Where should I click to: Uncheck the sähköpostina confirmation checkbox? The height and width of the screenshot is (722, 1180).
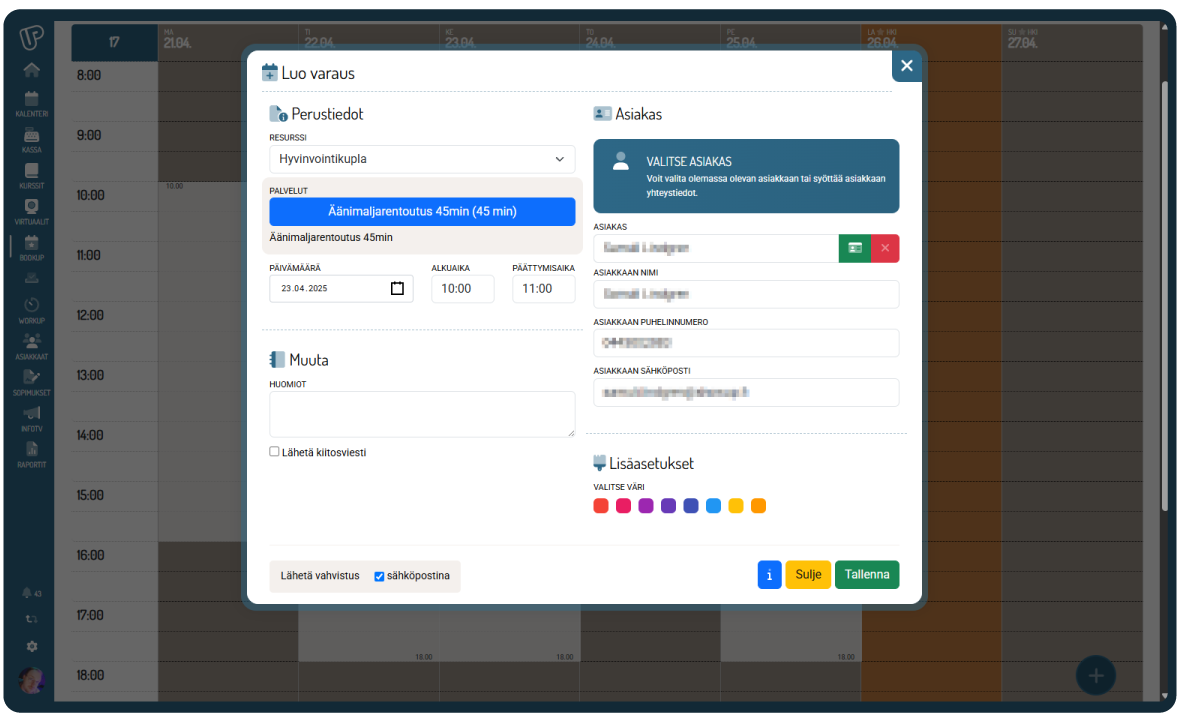click(x=379, y=576)
